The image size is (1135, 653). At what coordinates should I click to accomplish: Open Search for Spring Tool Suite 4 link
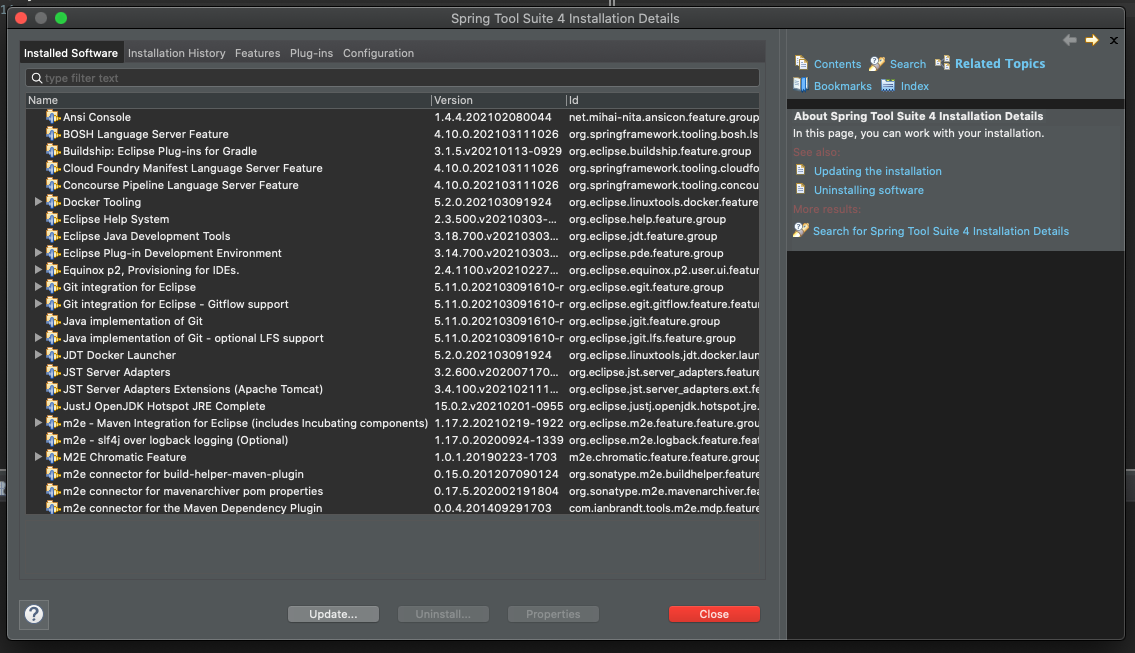pos(940,231)
